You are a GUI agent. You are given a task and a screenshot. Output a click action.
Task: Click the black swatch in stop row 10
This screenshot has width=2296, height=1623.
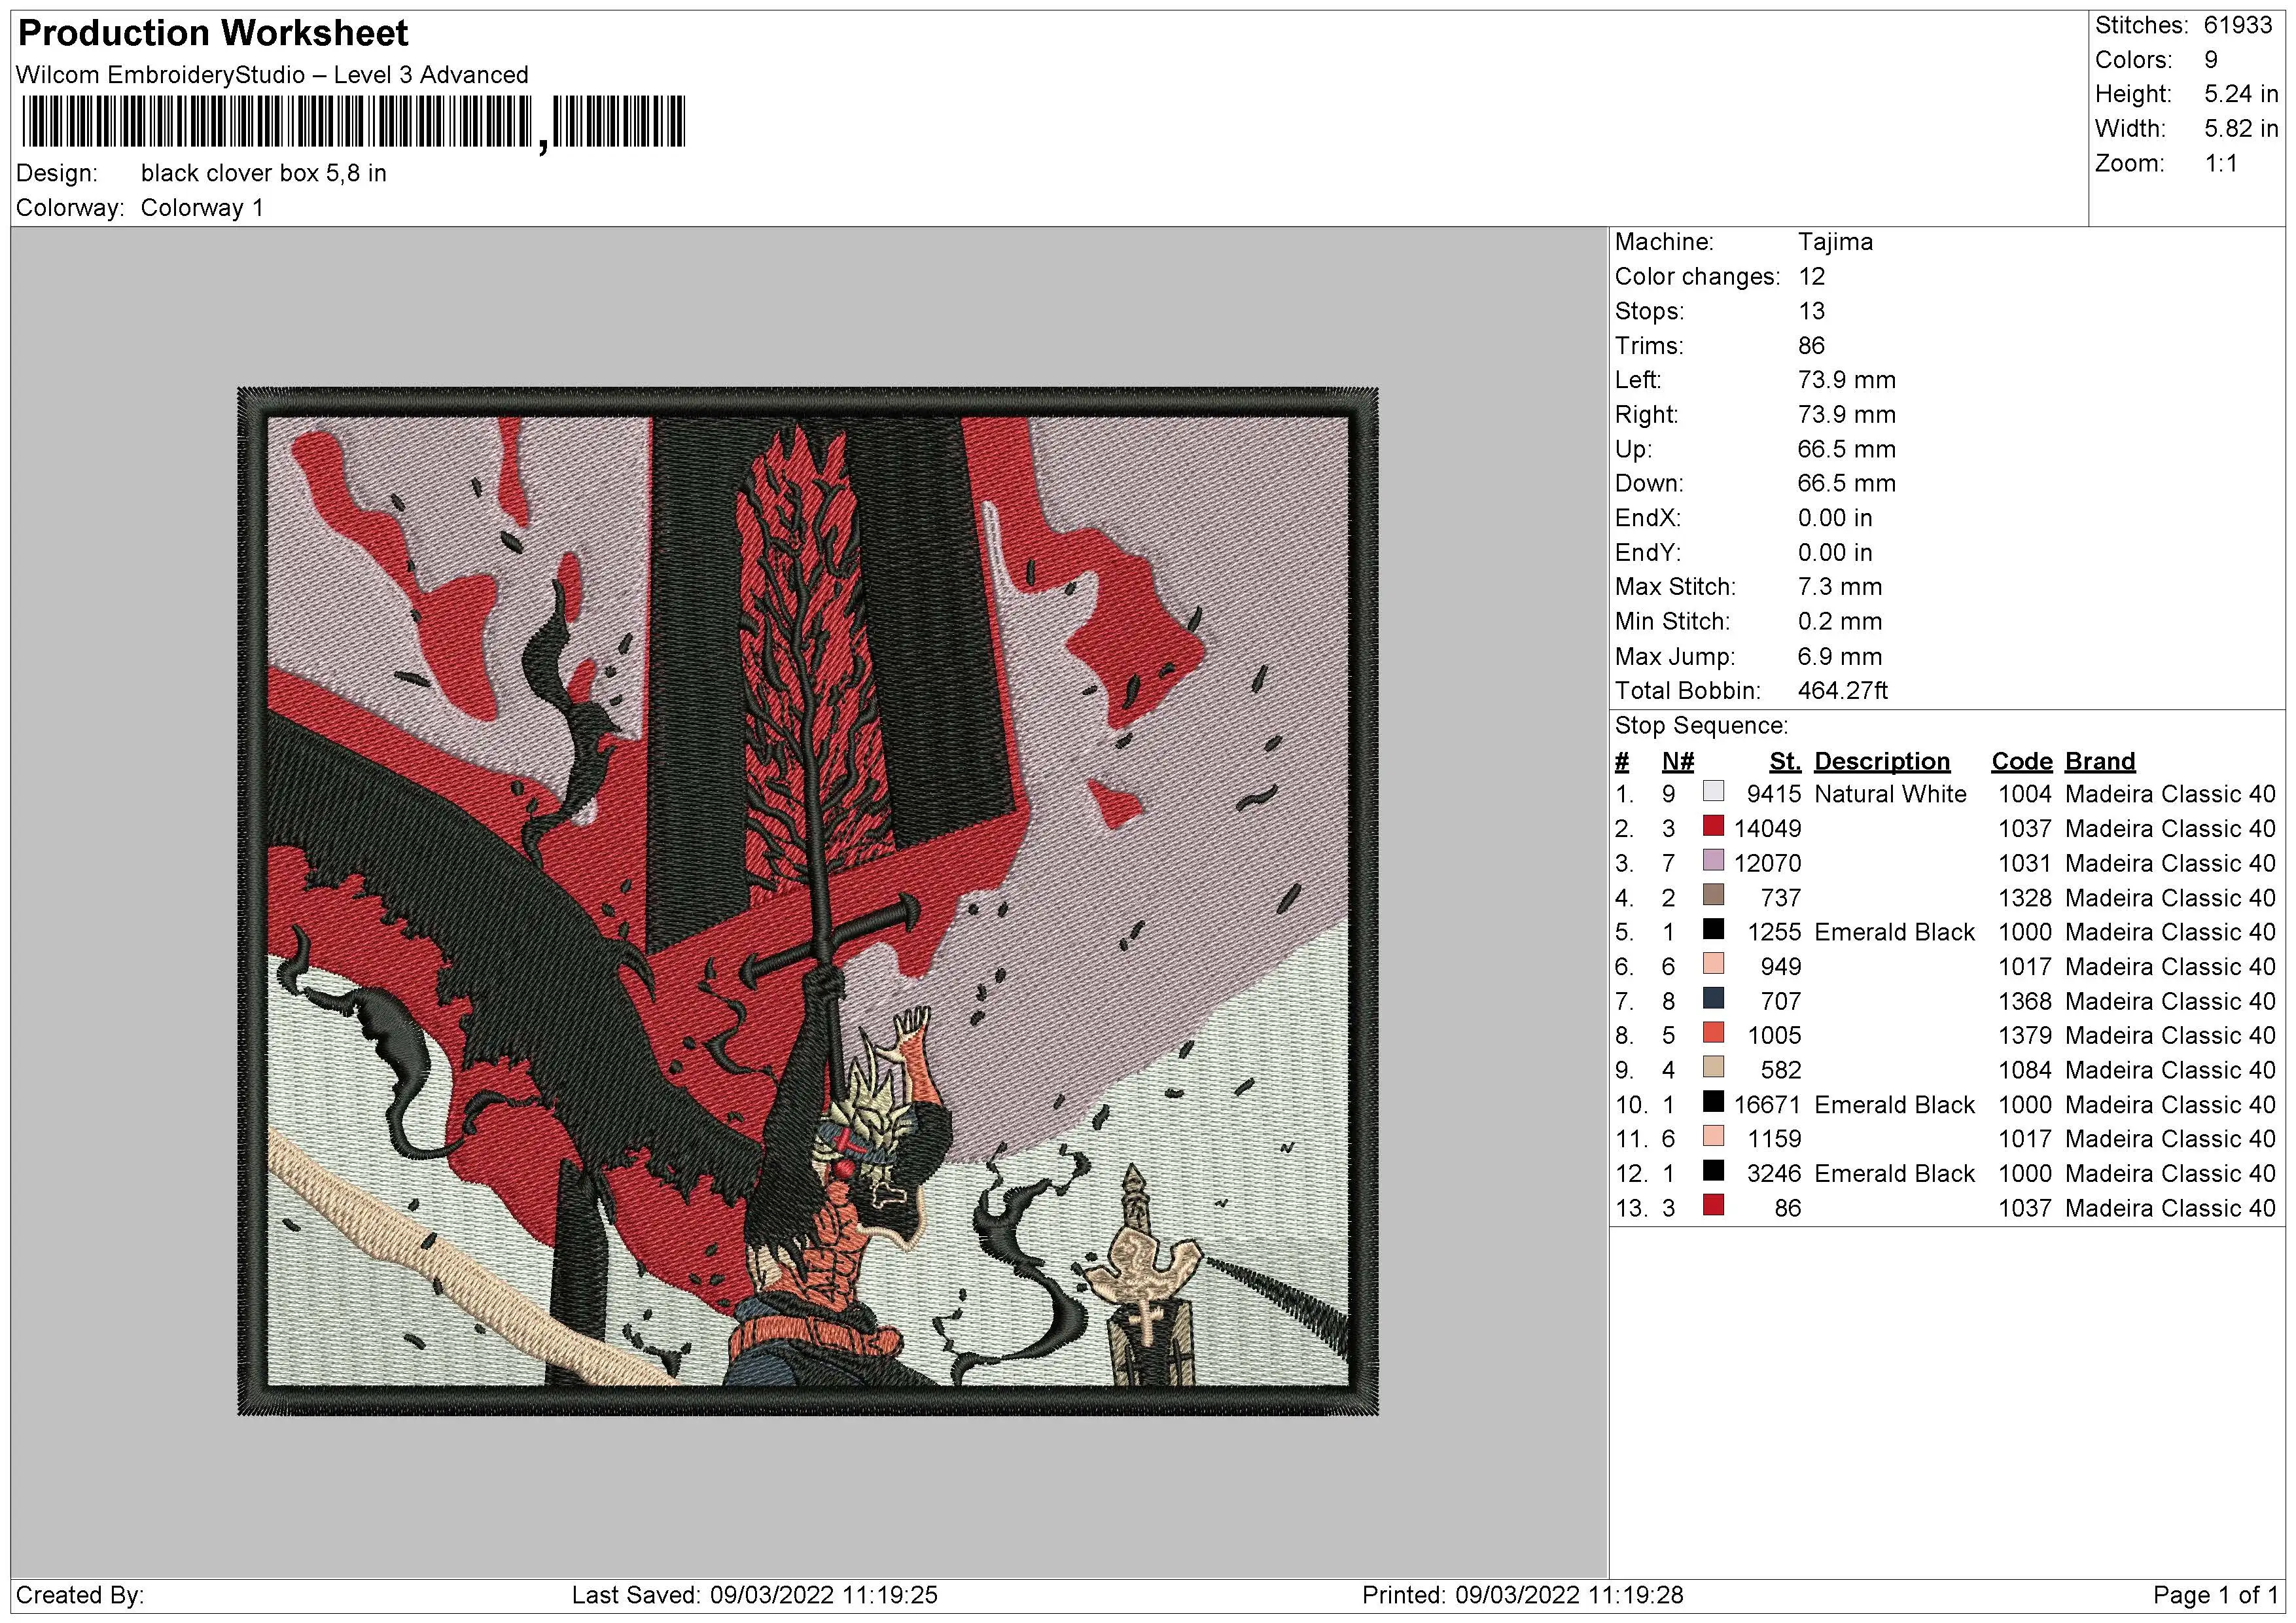click(x=1713, y=1102)
